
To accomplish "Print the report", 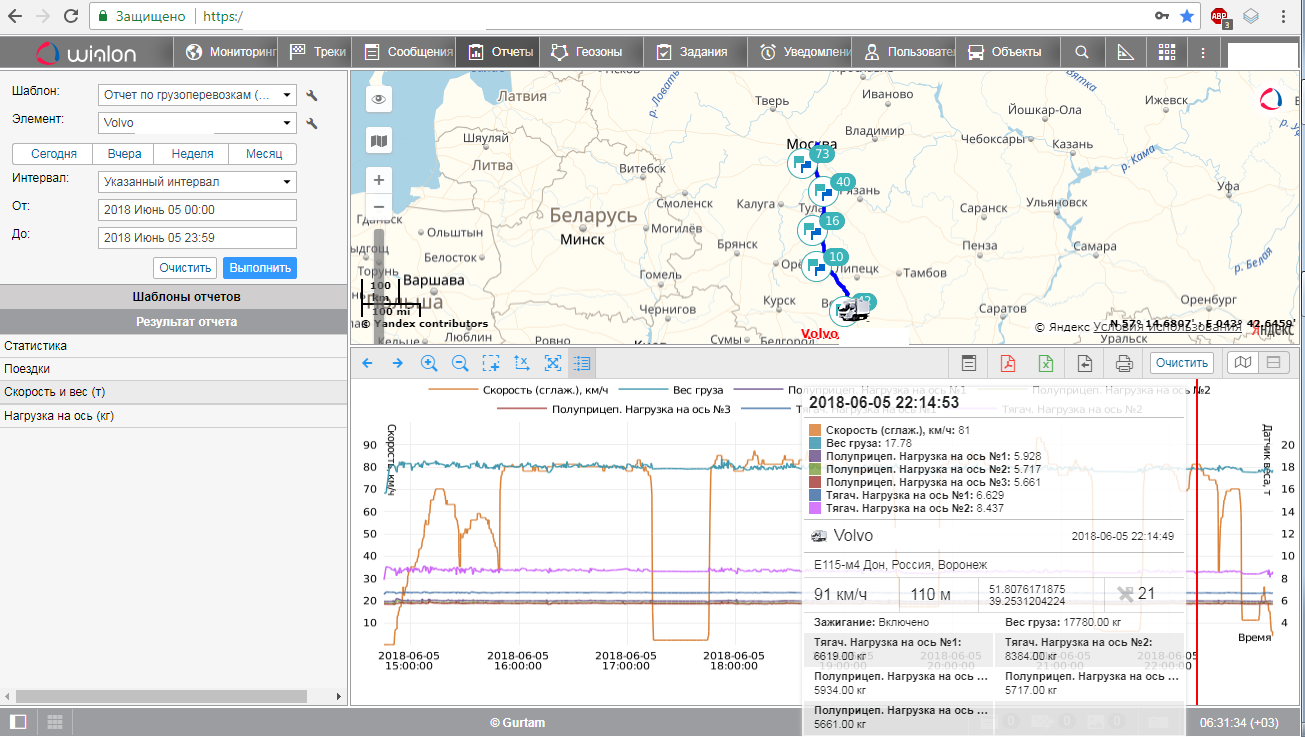I will coord(1123,363).
